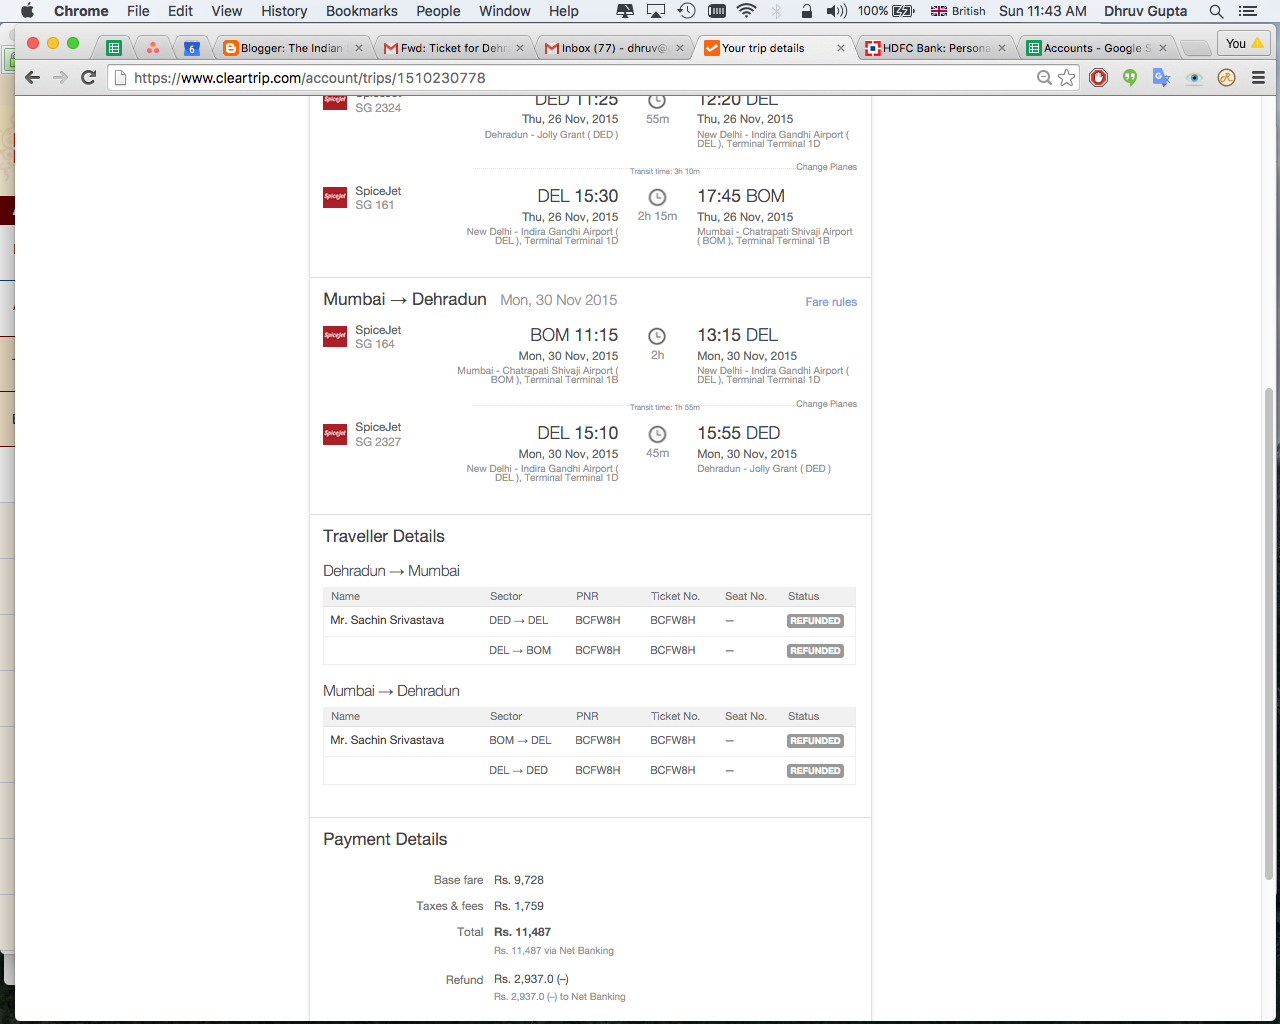Click the eye extension icon in toolbar
Image resolution: width=1280 pixels, height=1024 pixels.
pos(1194,77)
